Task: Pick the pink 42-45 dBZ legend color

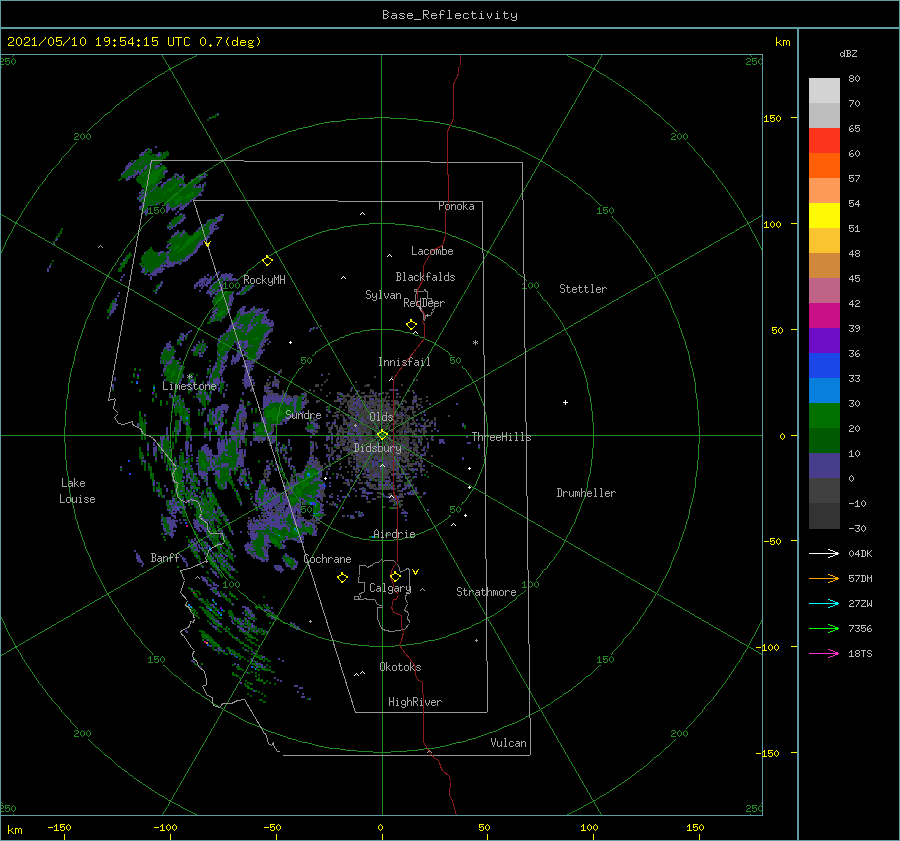Action: 824,290
